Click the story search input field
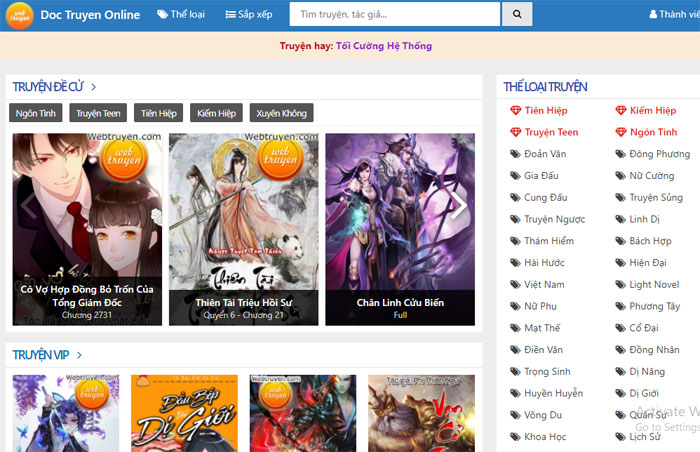Viewport: 700px width, 452px height. pyautogui.click(x=394, y=15)
